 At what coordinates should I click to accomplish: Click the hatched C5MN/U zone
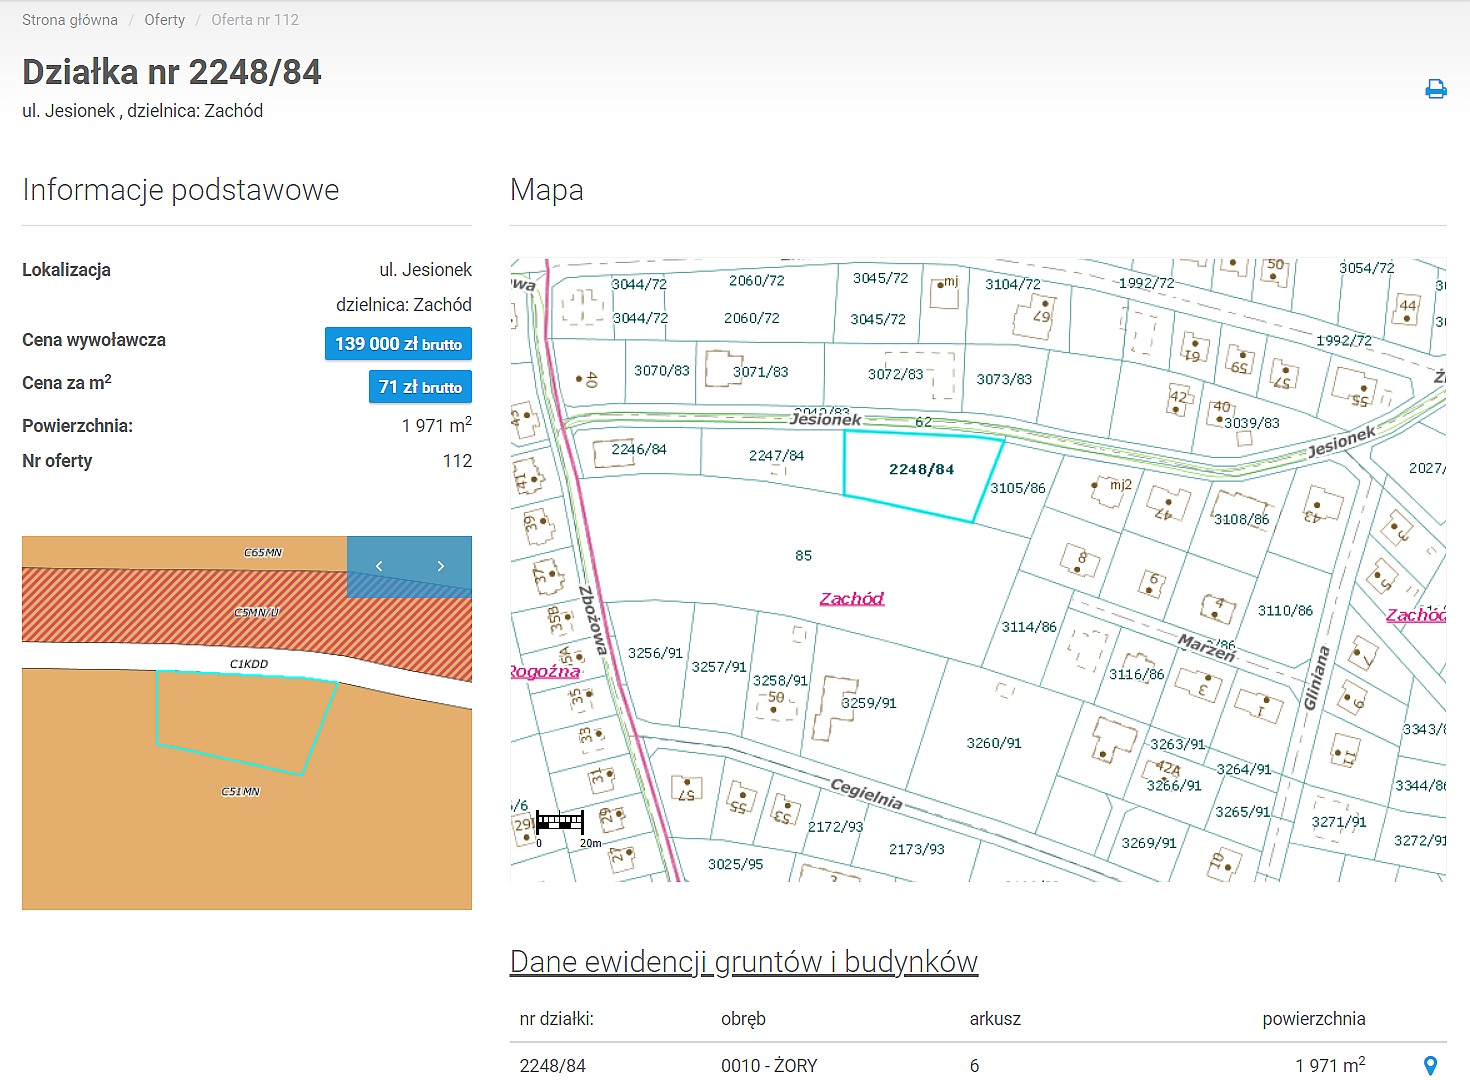tap(256, 612)
